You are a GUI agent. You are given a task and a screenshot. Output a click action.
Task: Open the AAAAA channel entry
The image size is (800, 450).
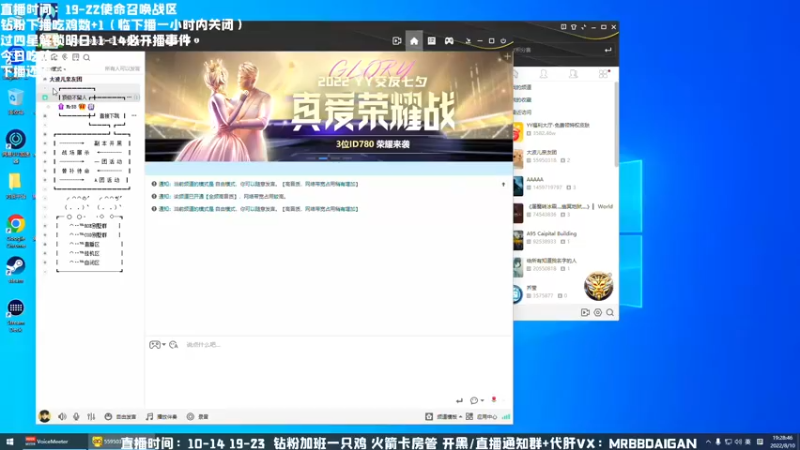[x=564, y=184]
